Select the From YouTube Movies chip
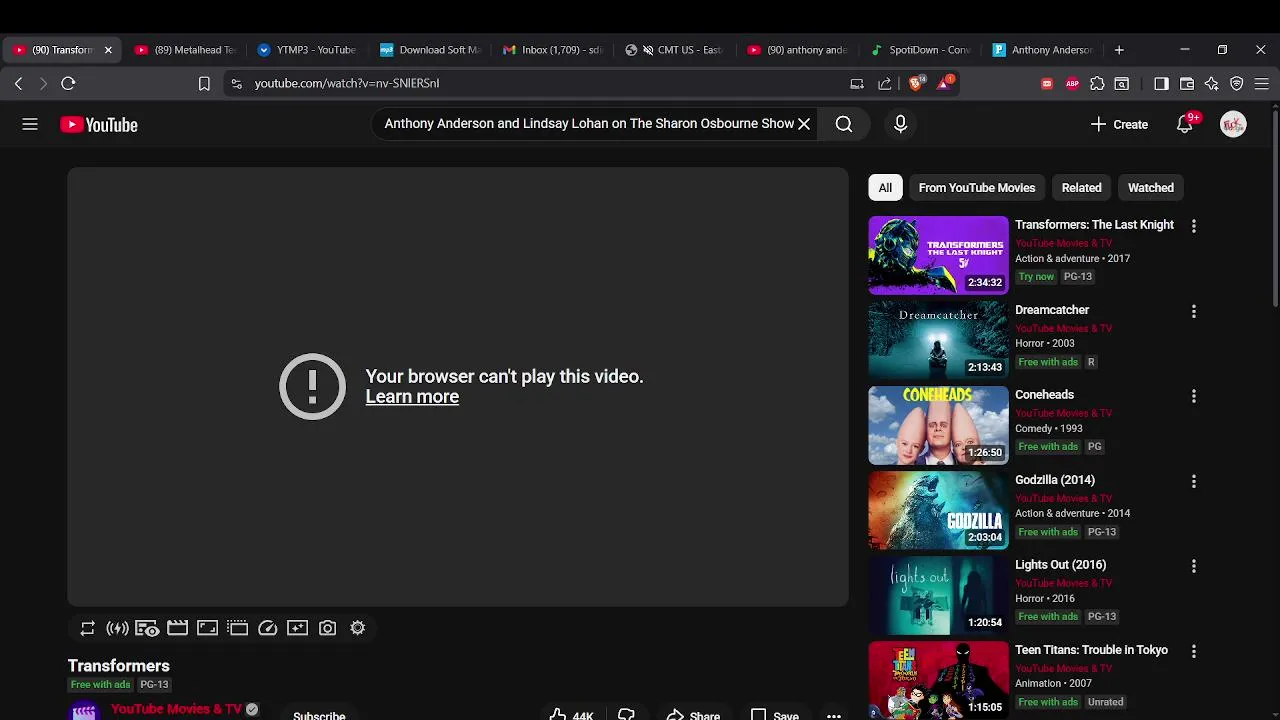The height and width of the screenshot is (720, 1280). click(x=977, y=188)
